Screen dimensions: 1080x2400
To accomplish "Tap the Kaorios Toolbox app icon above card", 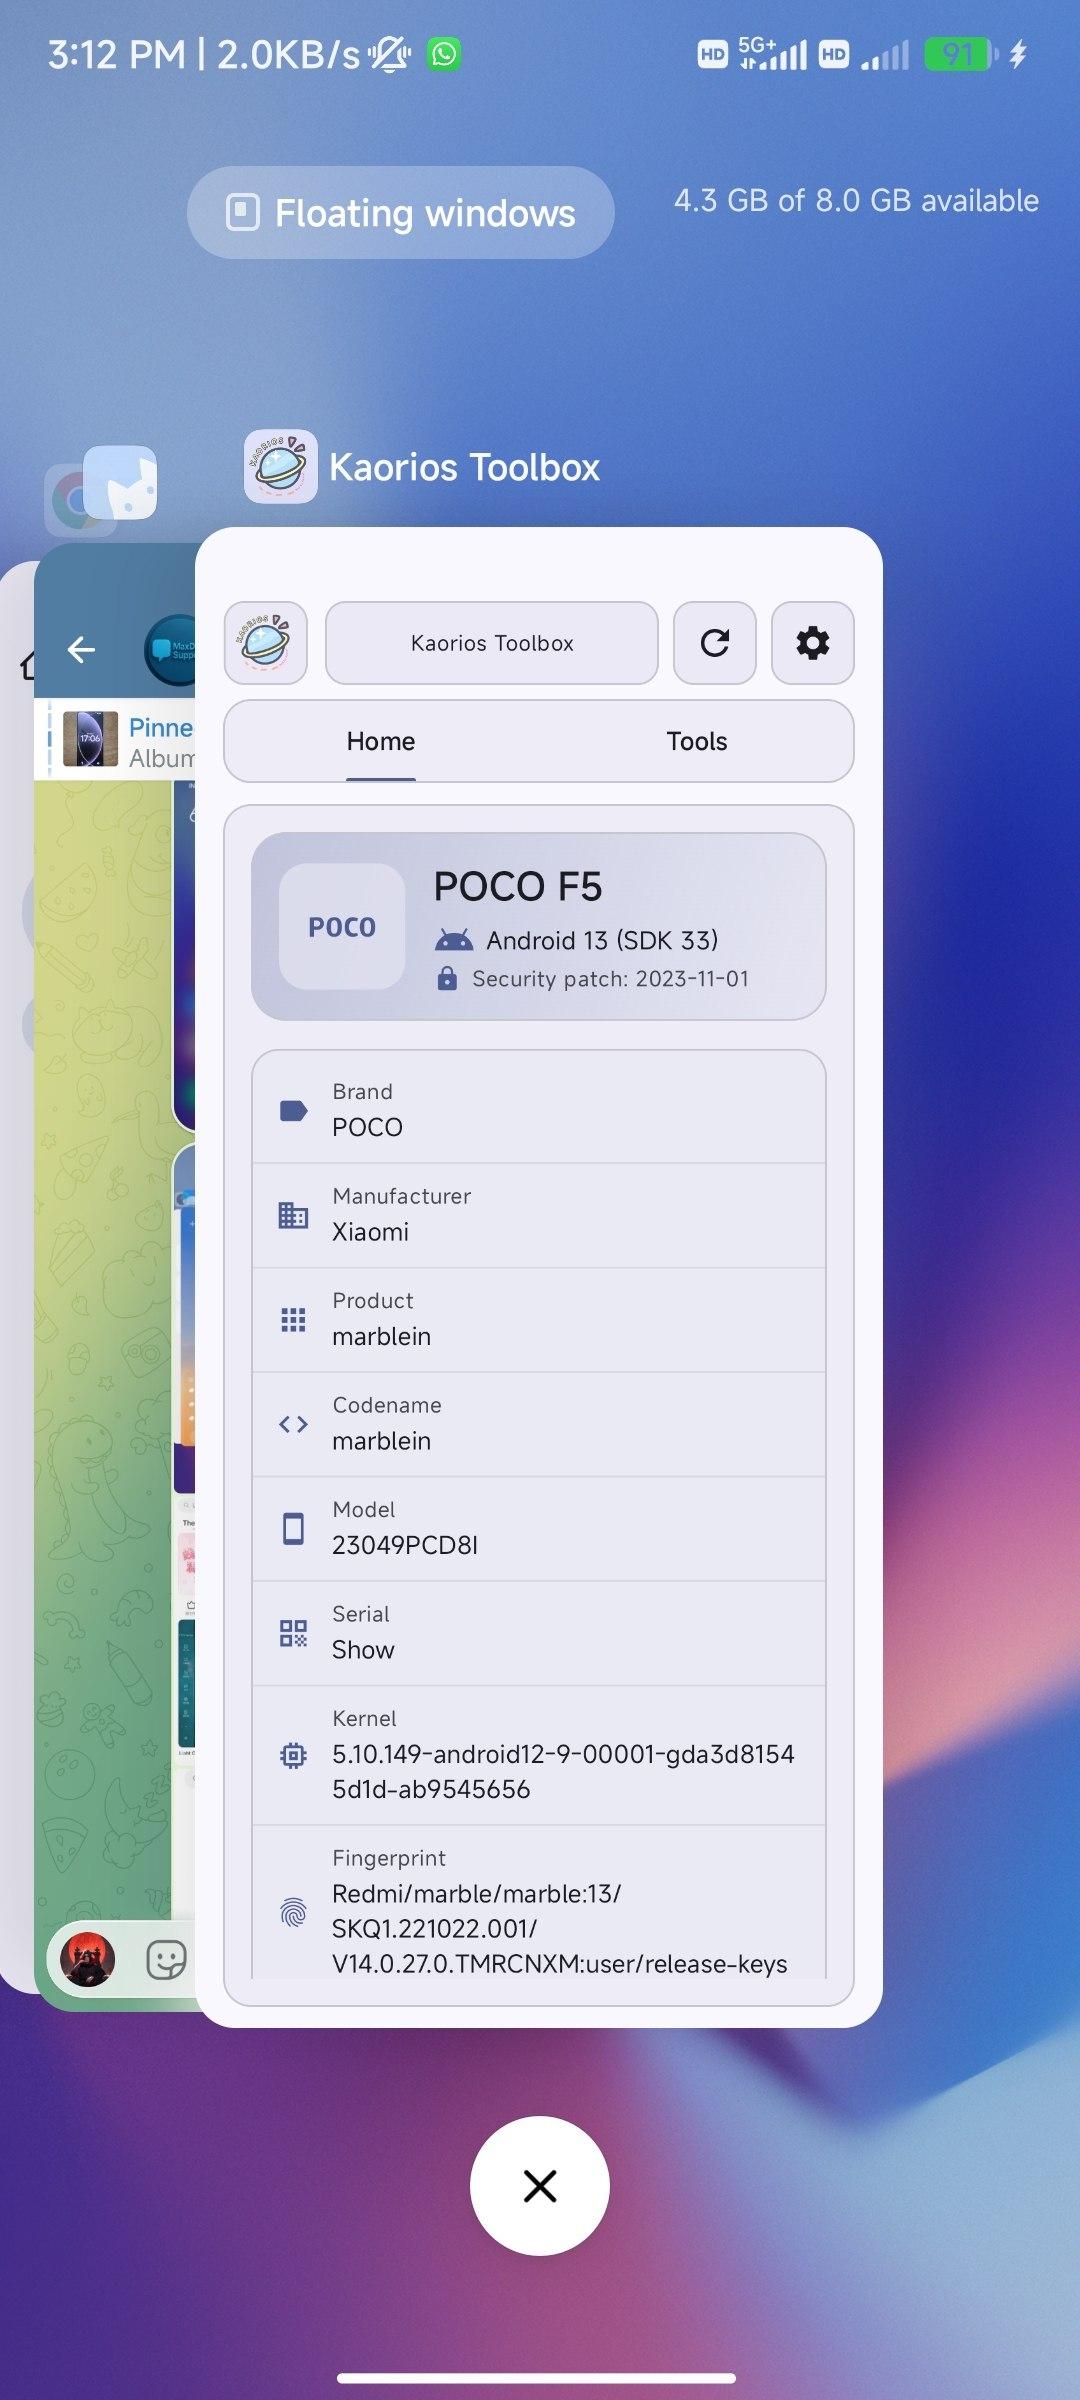I will 281,467.
